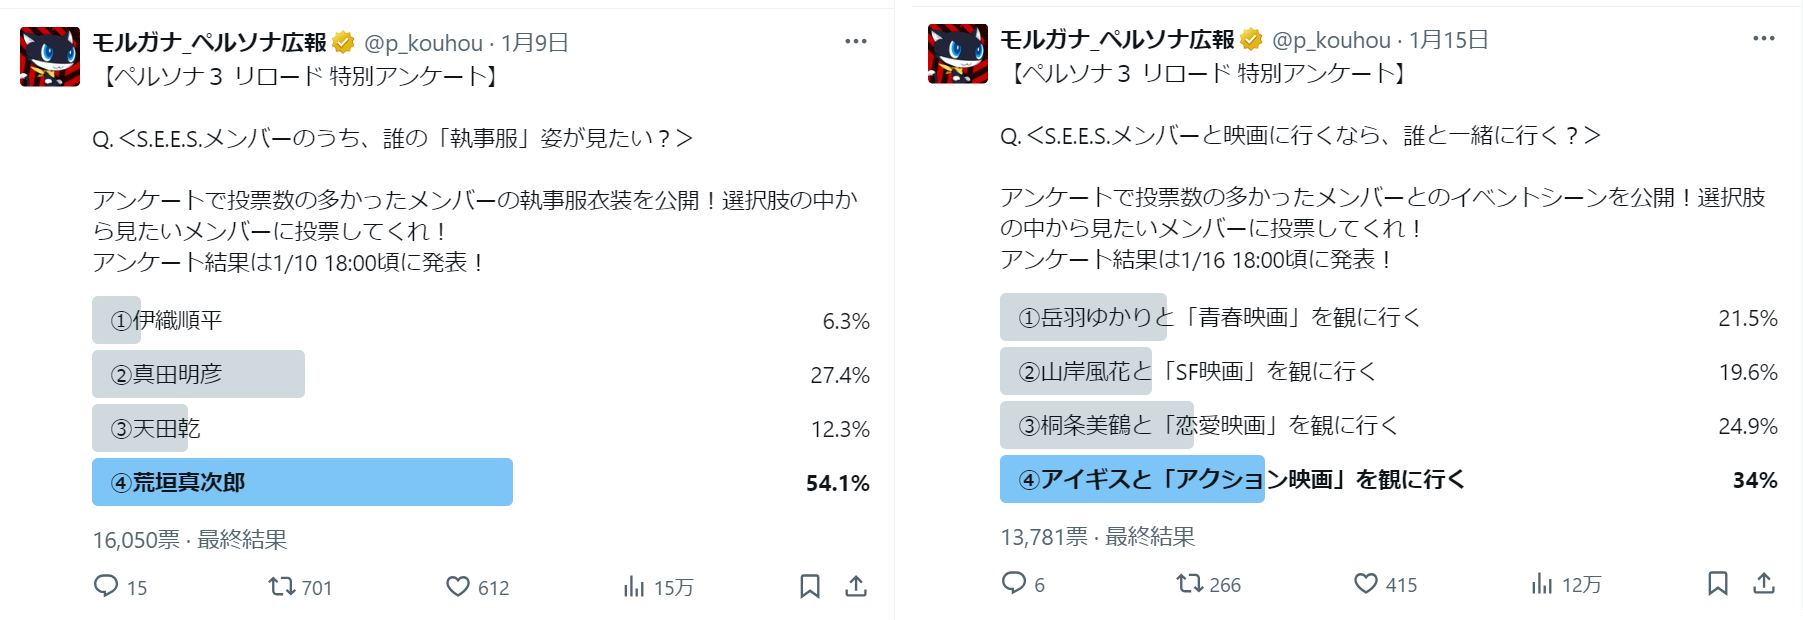Open more options menu on 1月15日 tweet
This screenshot has width=1803, height=620.
1764,38
